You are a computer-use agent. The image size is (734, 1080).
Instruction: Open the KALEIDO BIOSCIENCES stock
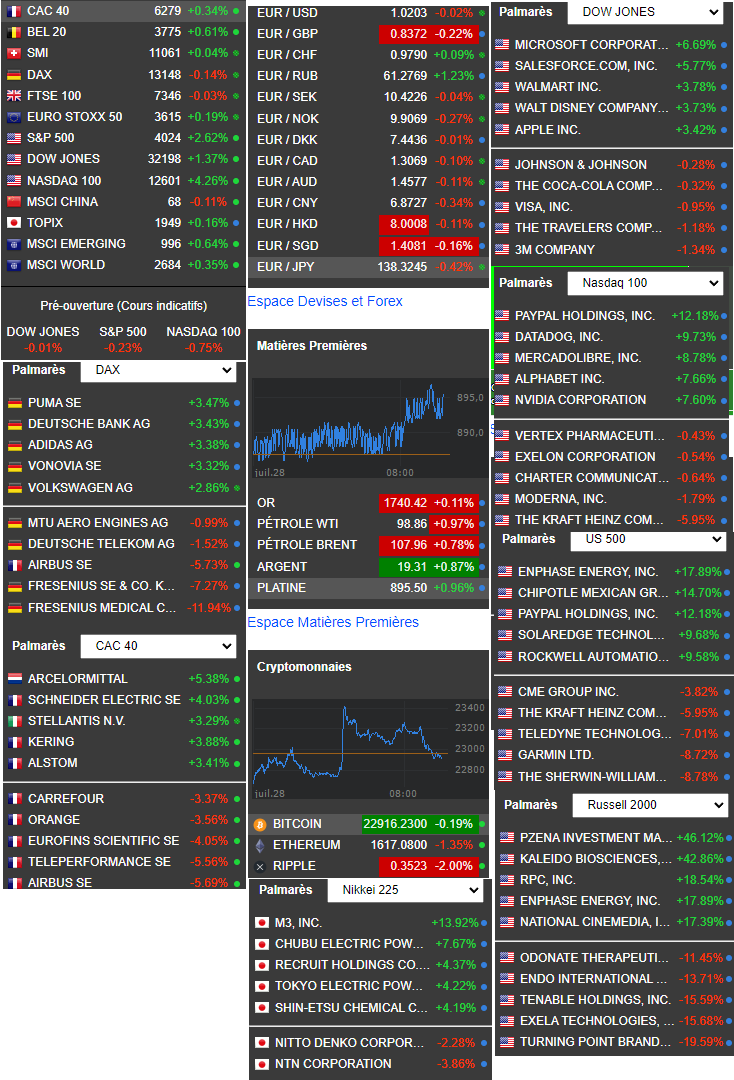click(595, 859)
